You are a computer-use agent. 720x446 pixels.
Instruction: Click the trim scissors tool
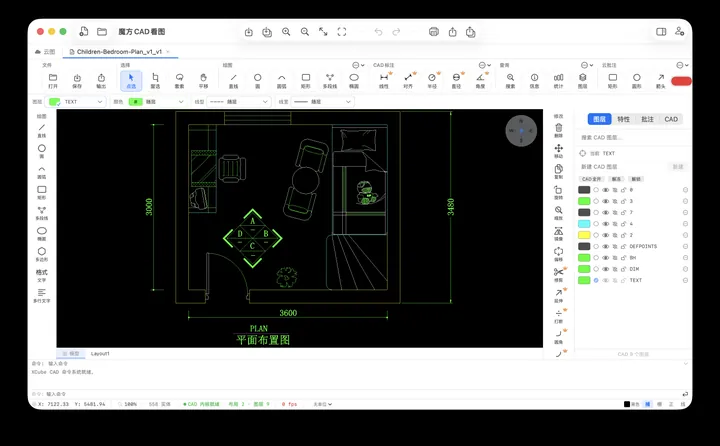(558, 274)
